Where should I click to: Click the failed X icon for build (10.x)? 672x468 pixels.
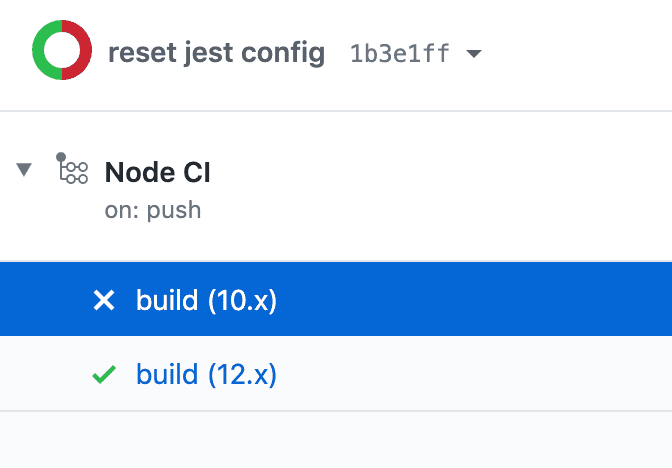point(104,300)
